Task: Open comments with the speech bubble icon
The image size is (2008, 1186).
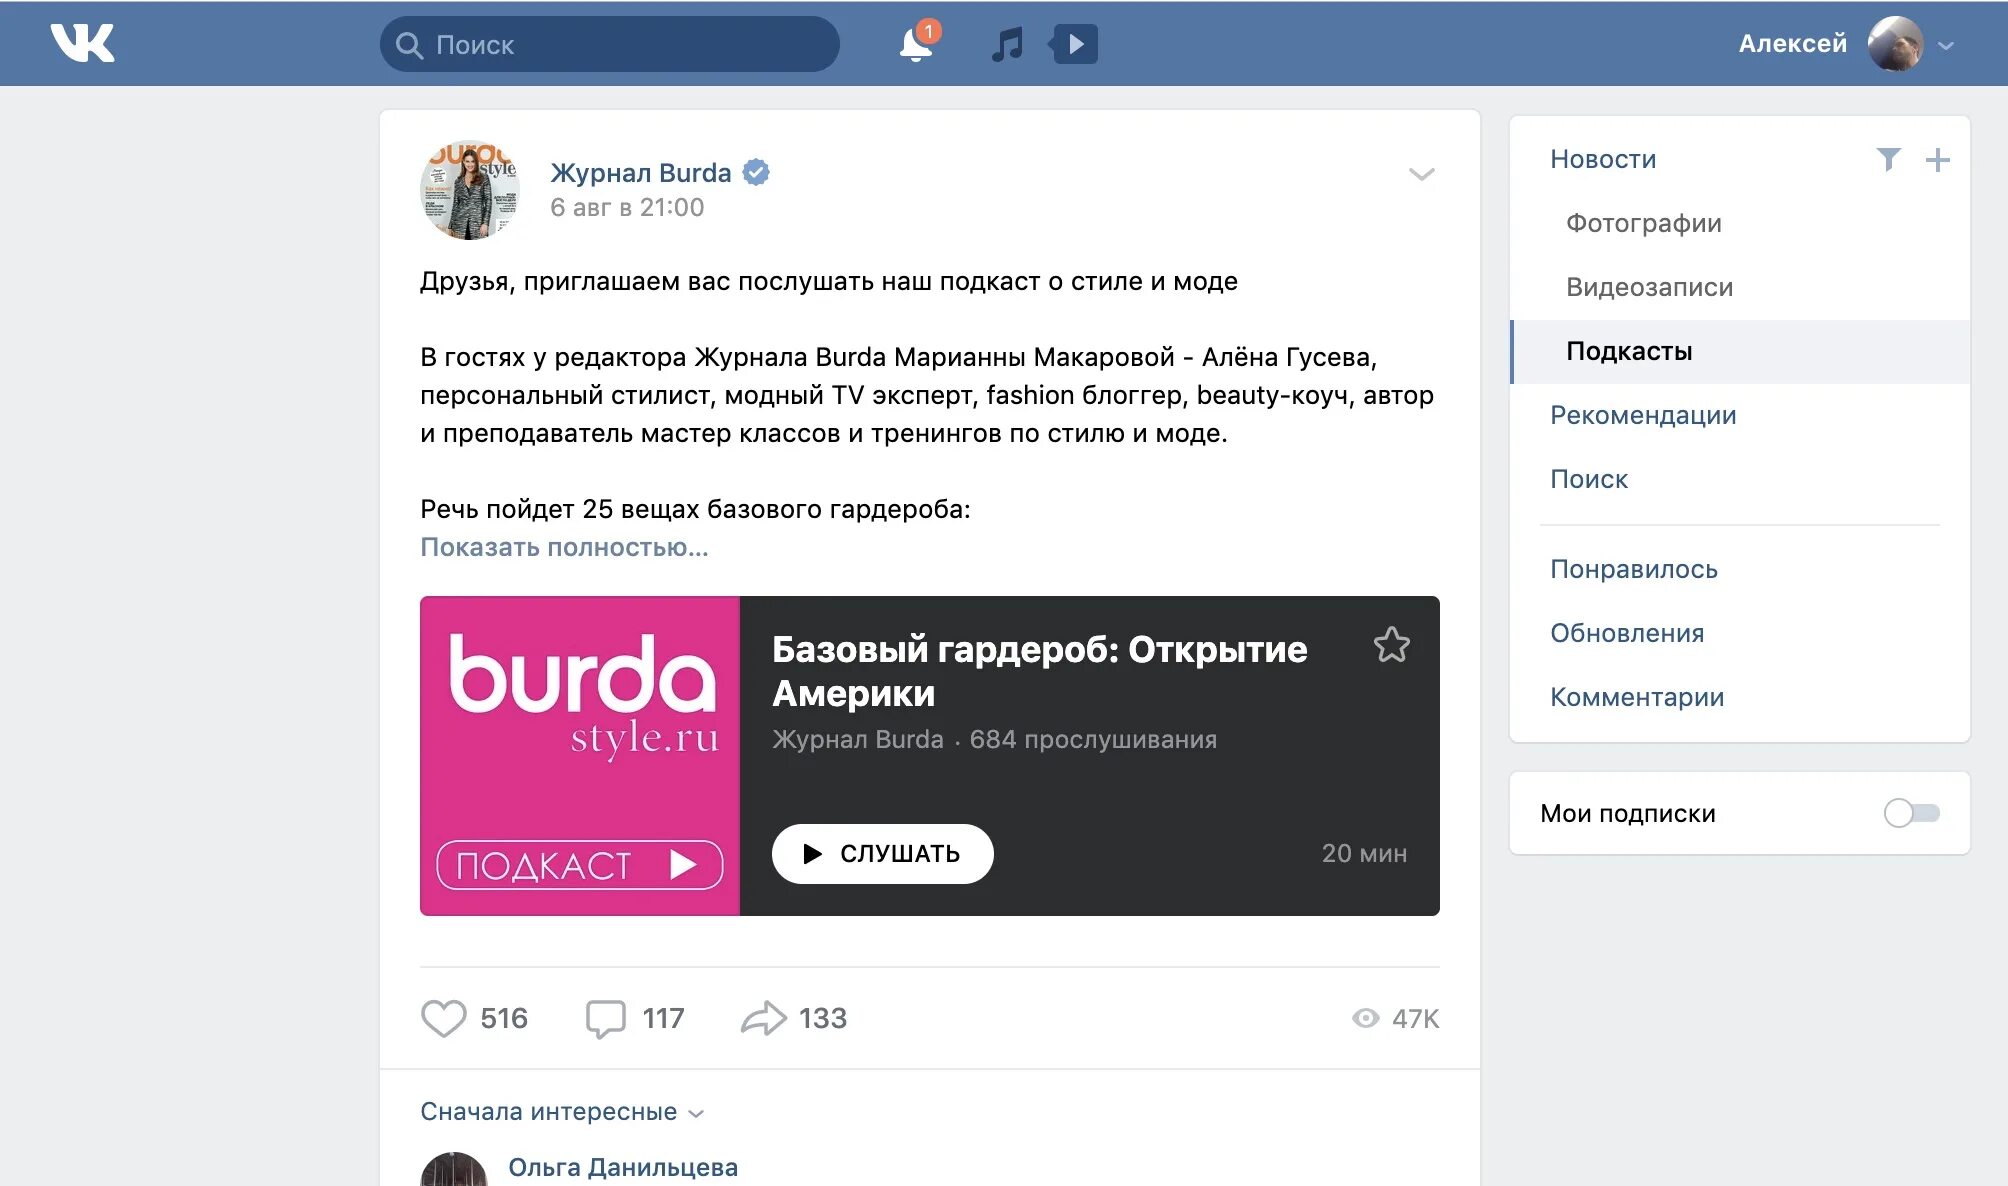Action: (x=606, y=1018)
